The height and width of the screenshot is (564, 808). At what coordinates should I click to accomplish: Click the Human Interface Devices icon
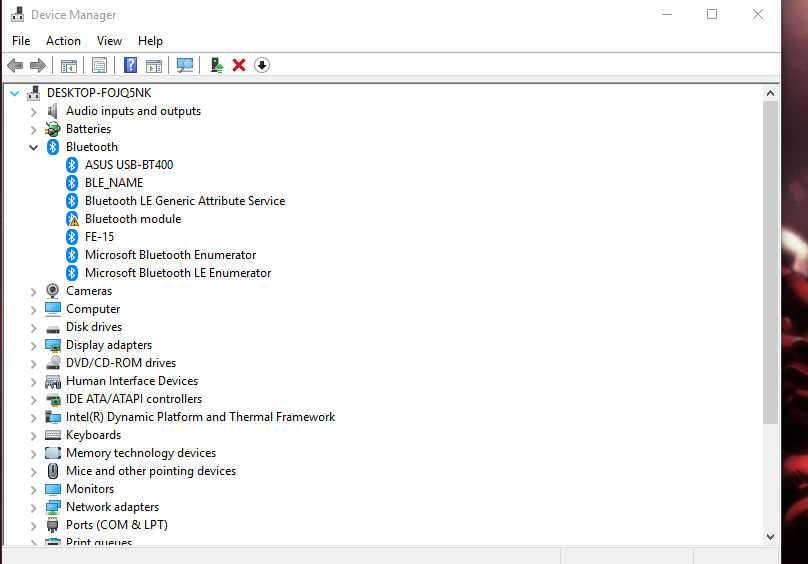(53, 381)
